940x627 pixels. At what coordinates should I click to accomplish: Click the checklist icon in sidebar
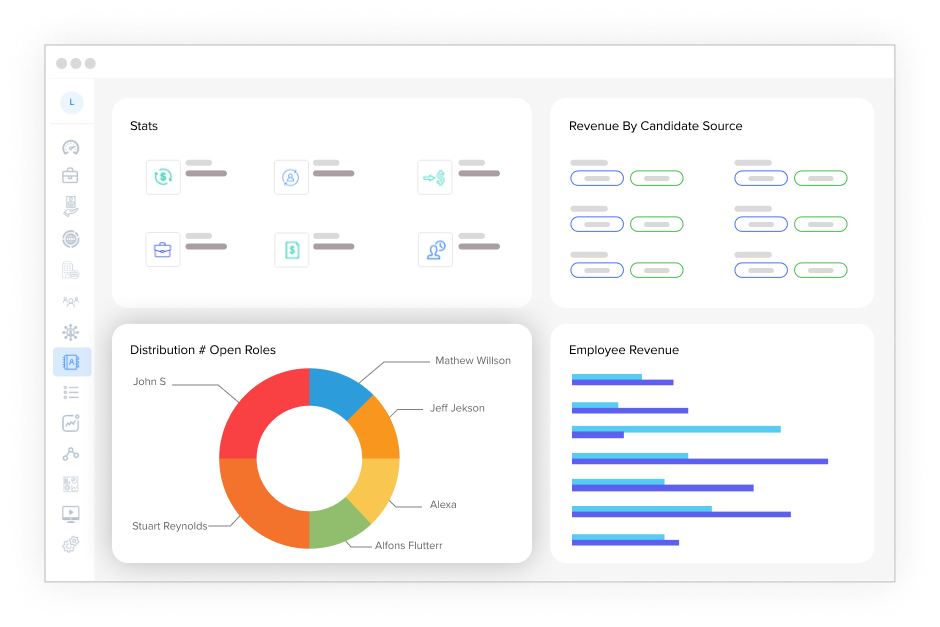click(x=70, y=392)
